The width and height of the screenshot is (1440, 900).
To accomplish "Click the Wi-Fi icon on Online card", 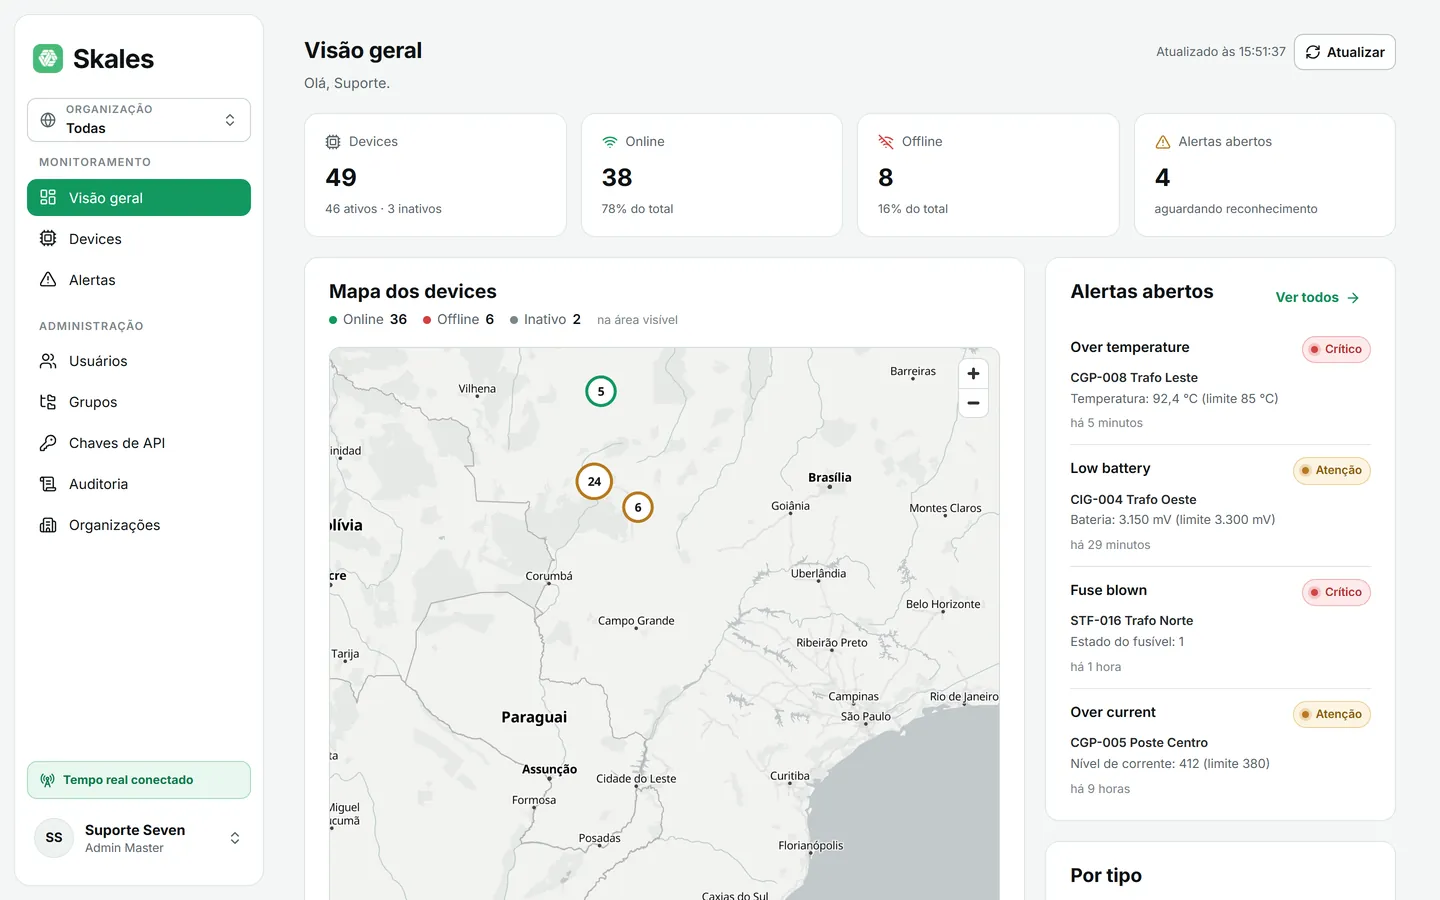I will [610, 142].
